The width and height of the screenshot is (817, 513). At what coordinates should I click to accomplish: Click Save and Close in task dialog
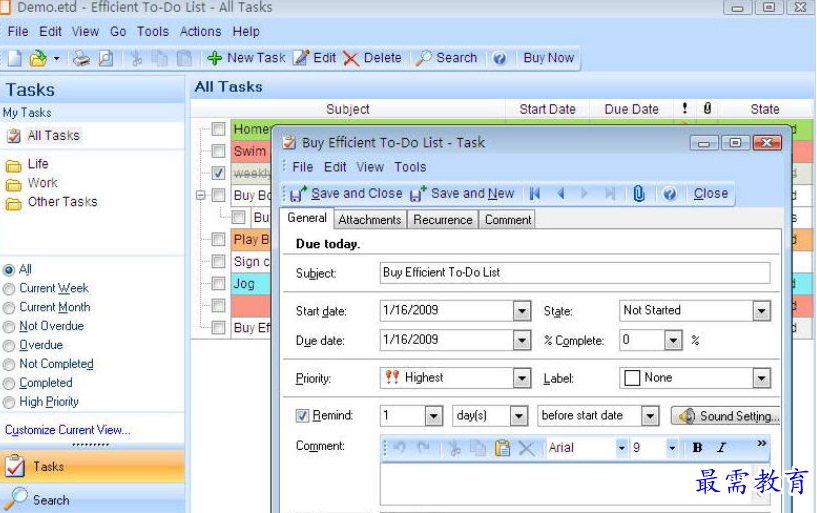(x=346, y=194)
